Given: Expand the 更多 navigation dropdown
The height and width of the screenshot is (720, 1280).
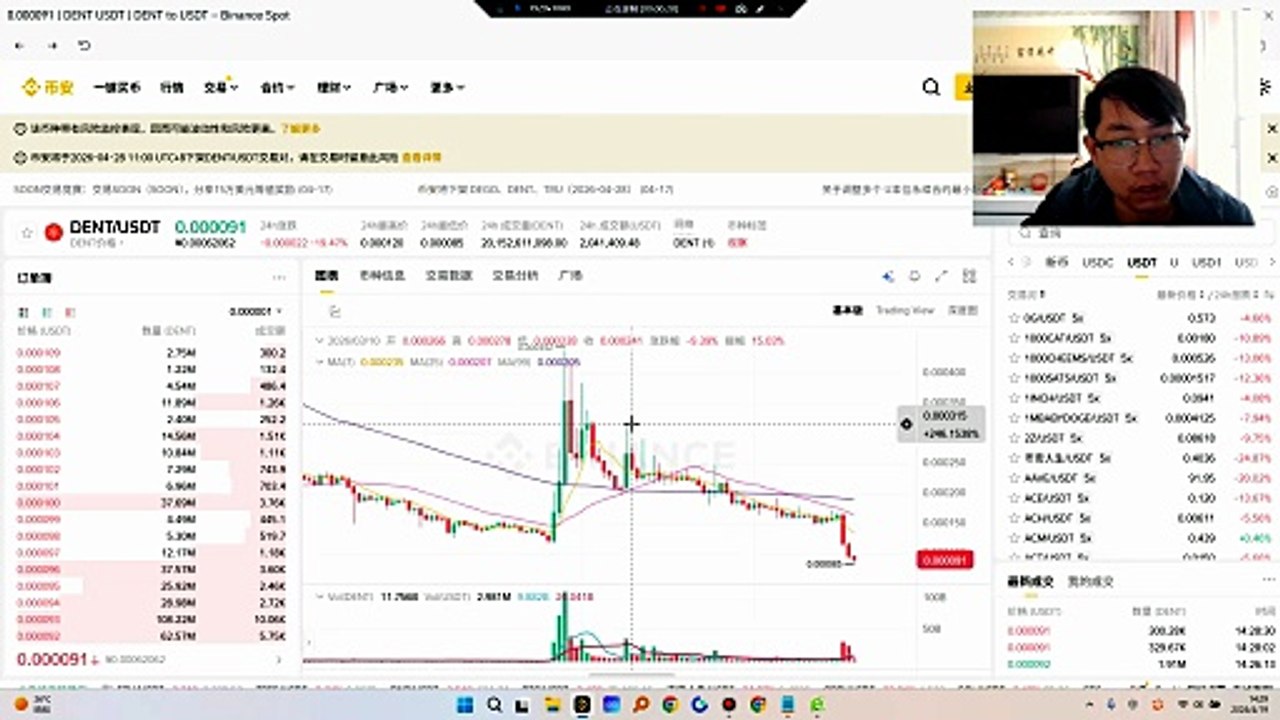Looking at the screenshot, I should pos(447,88).
